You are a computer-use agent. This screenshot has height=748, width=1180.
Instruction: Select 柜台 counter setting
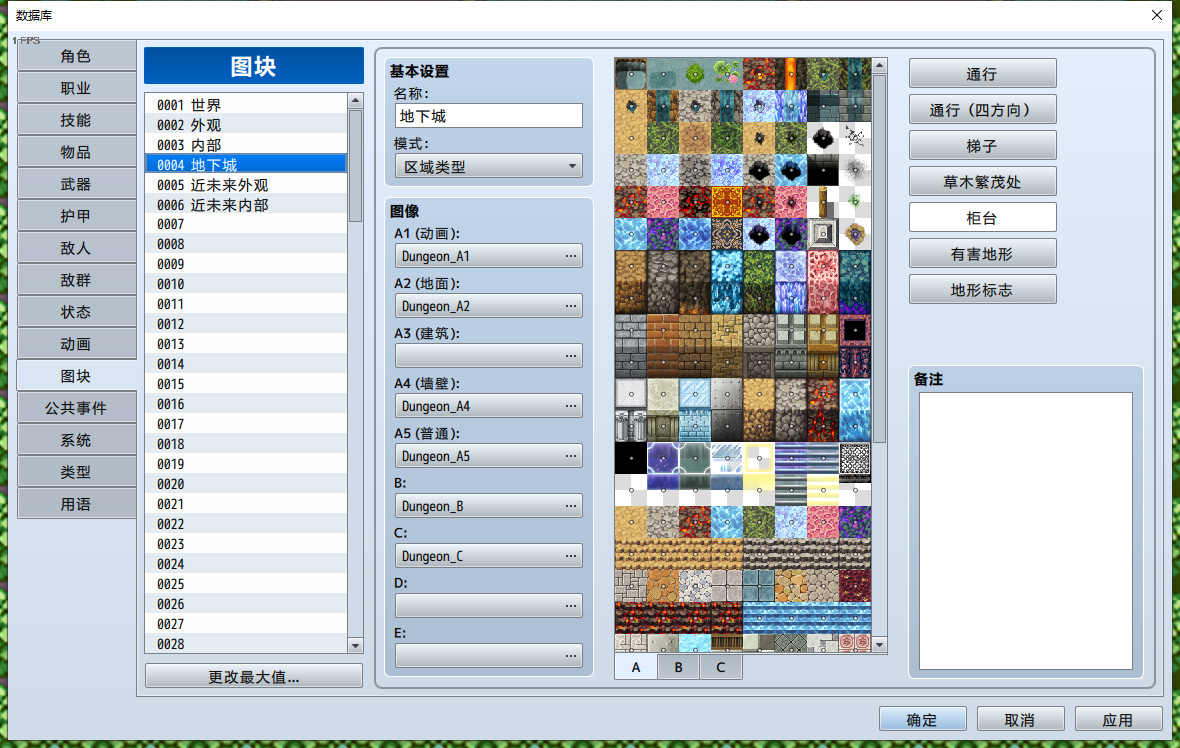pyautogui.click(x=982, y=218)
